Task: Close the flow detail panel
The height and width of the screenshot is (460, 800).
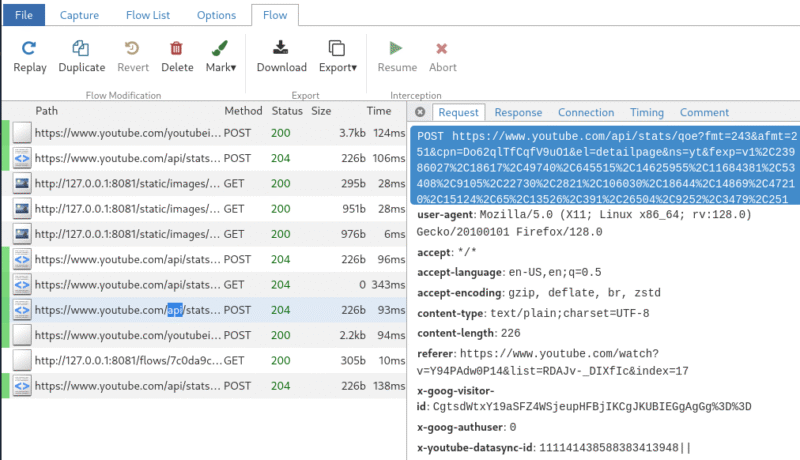Action: [x=420, y=112]
